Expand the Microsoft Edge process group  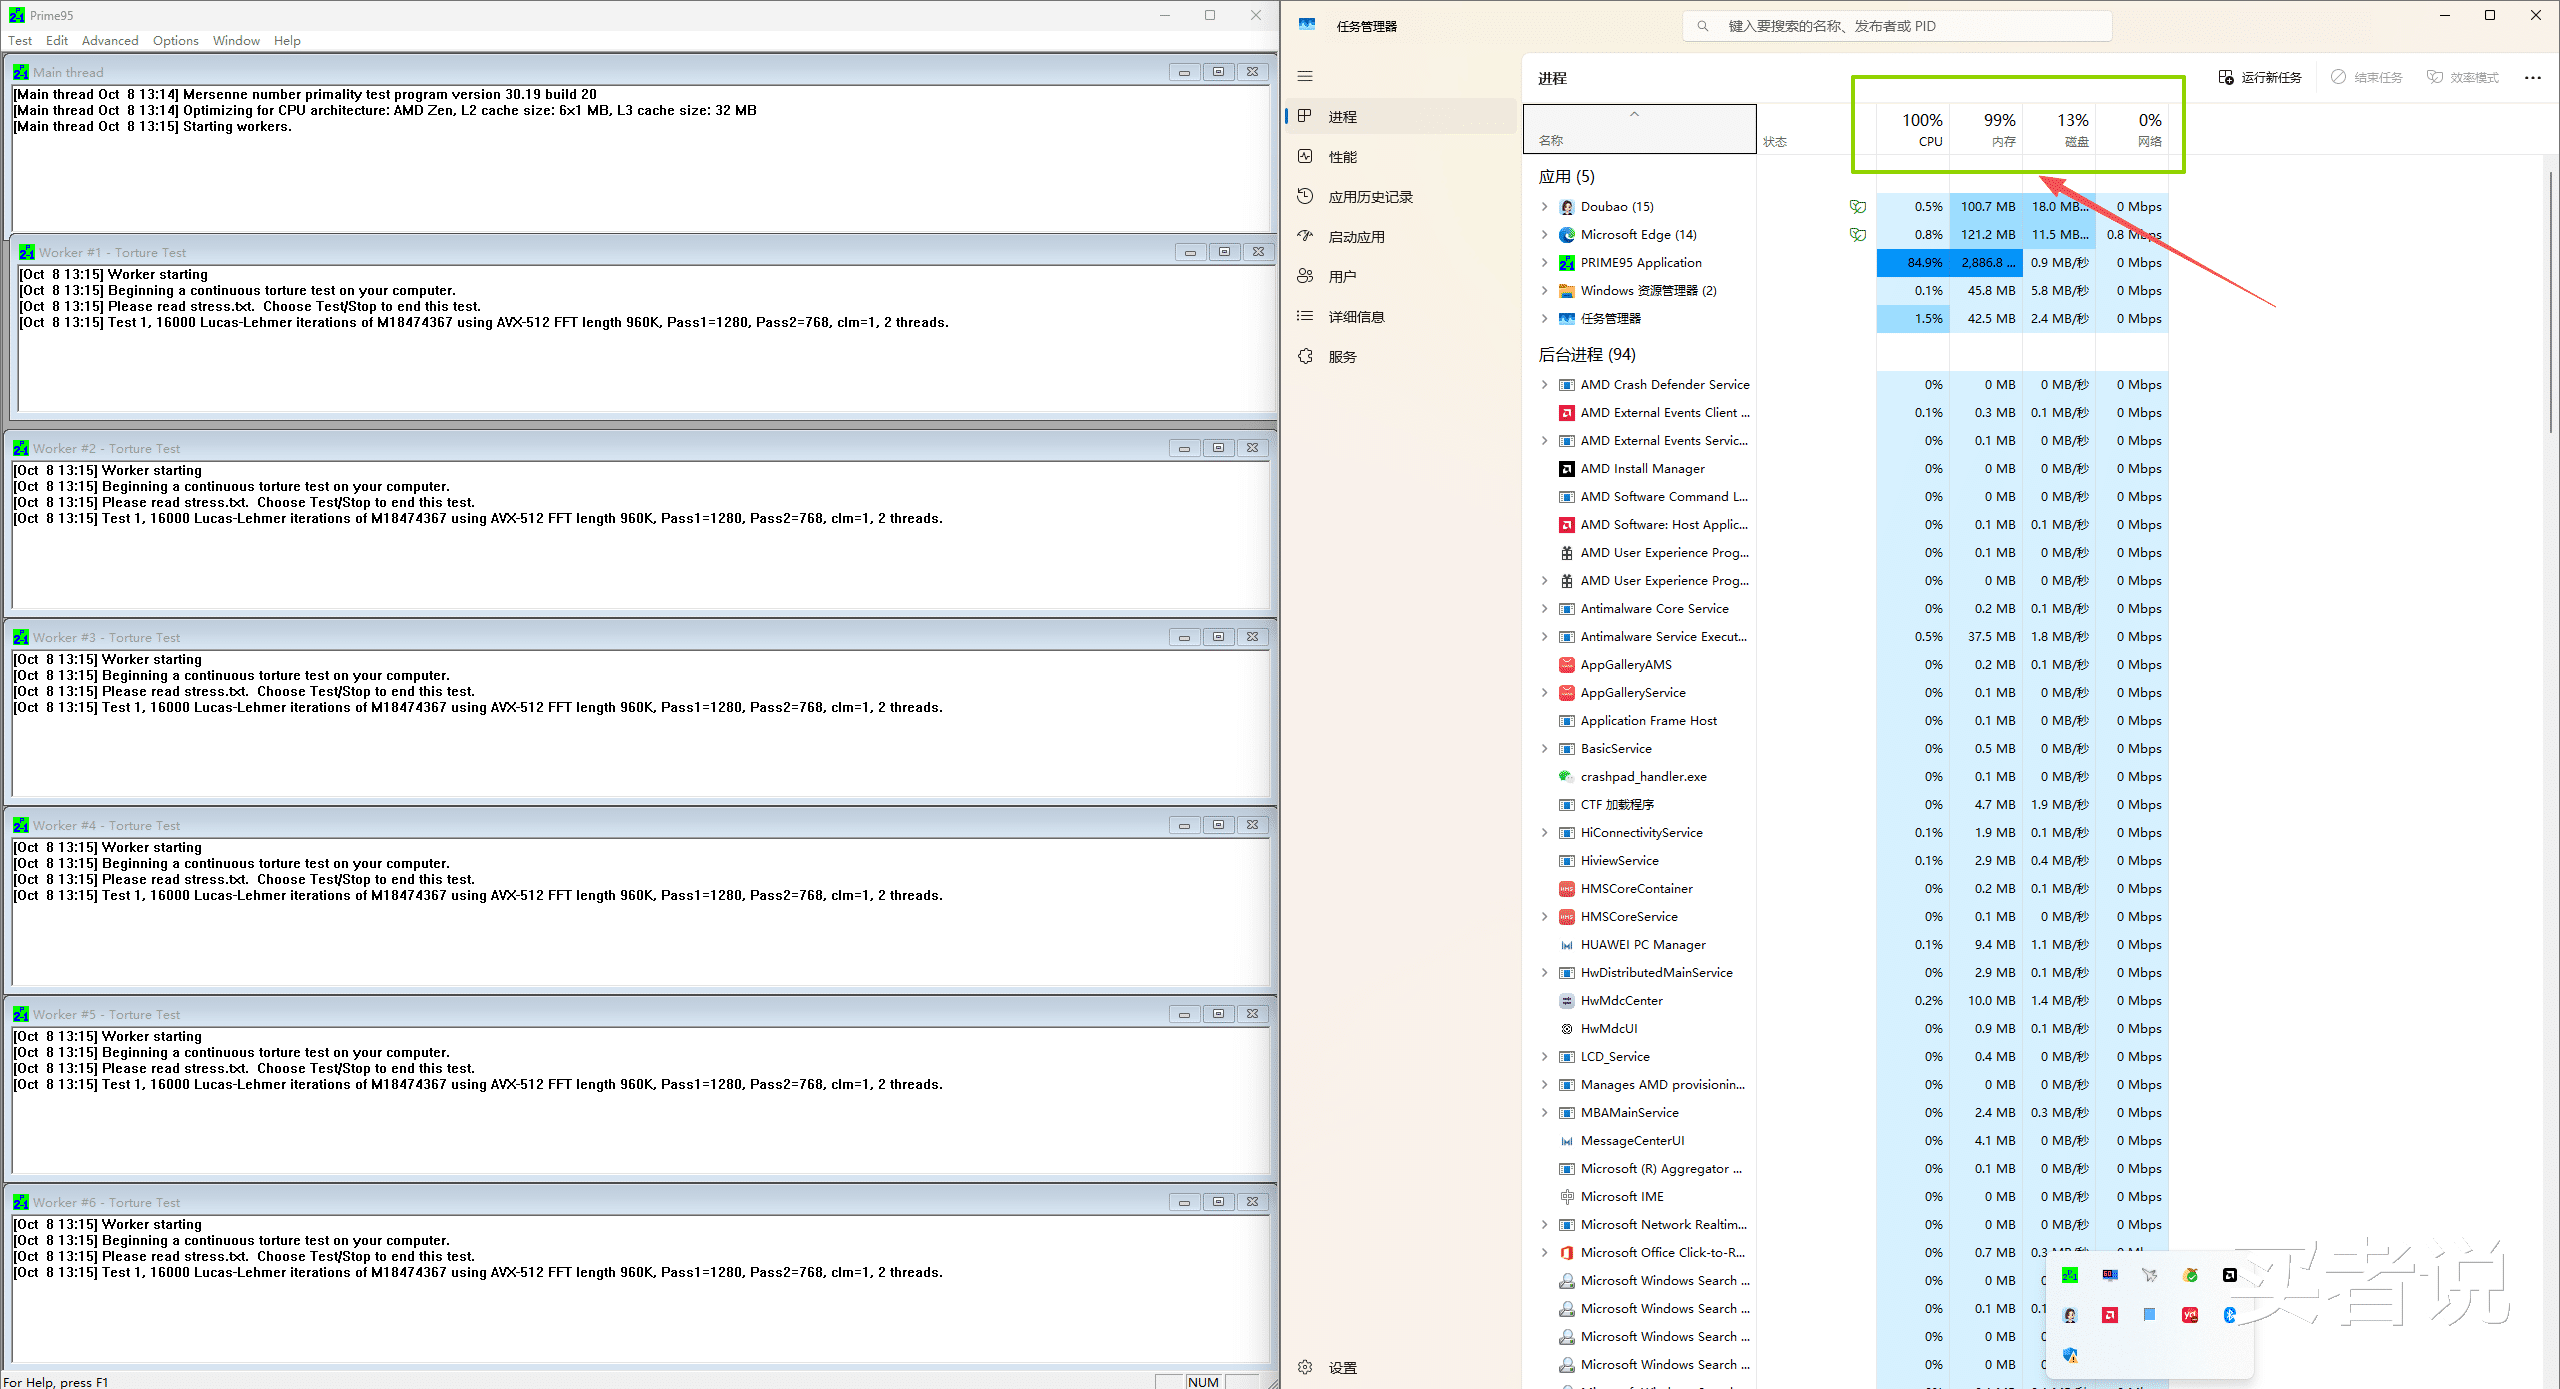click(x=1544, y=235)
